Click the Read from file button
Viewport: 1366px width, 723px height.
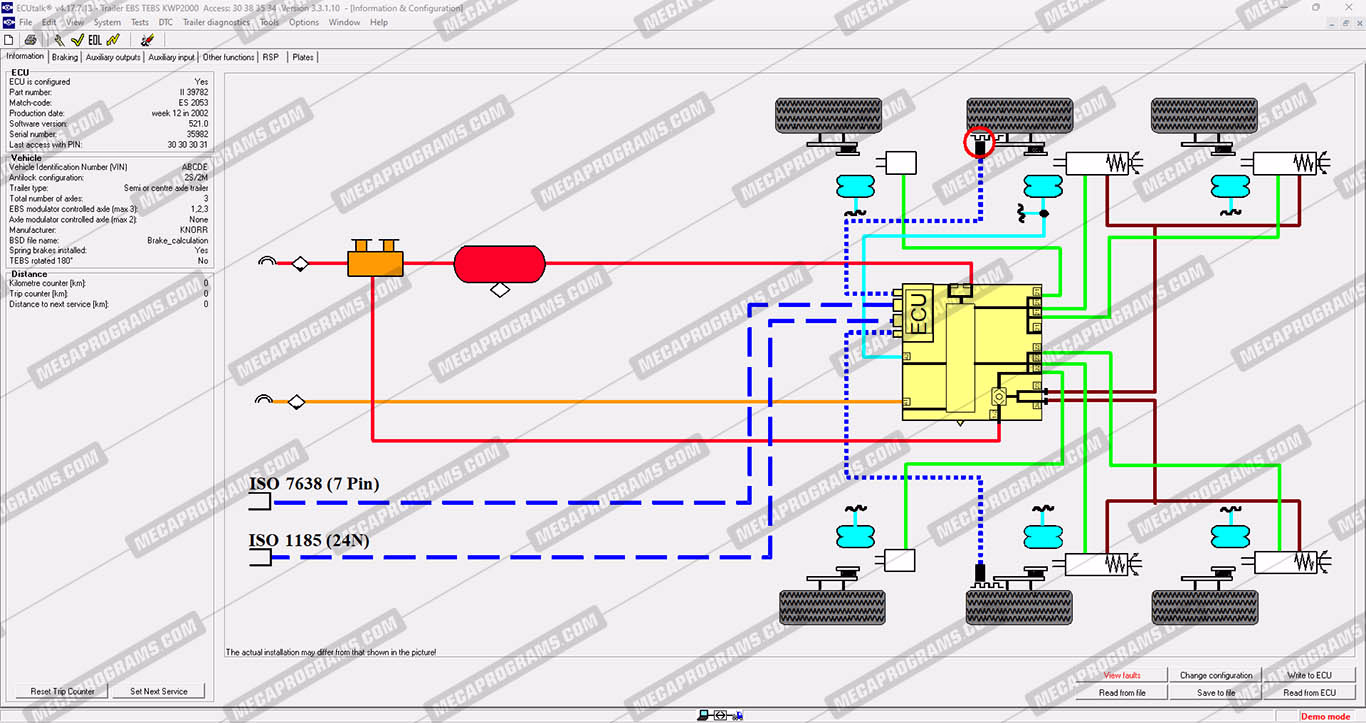click(1122, 692)
